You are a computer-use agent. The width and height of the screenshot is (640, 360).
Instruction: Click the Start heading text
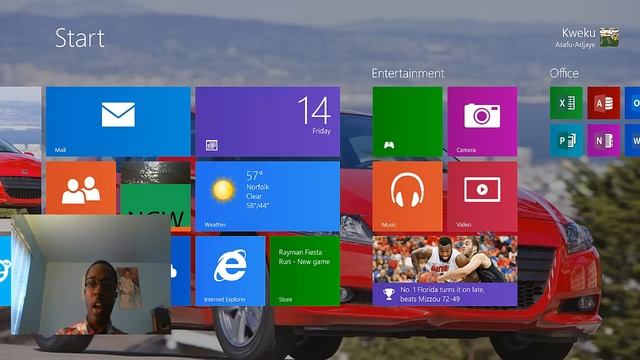click(80, 38)
